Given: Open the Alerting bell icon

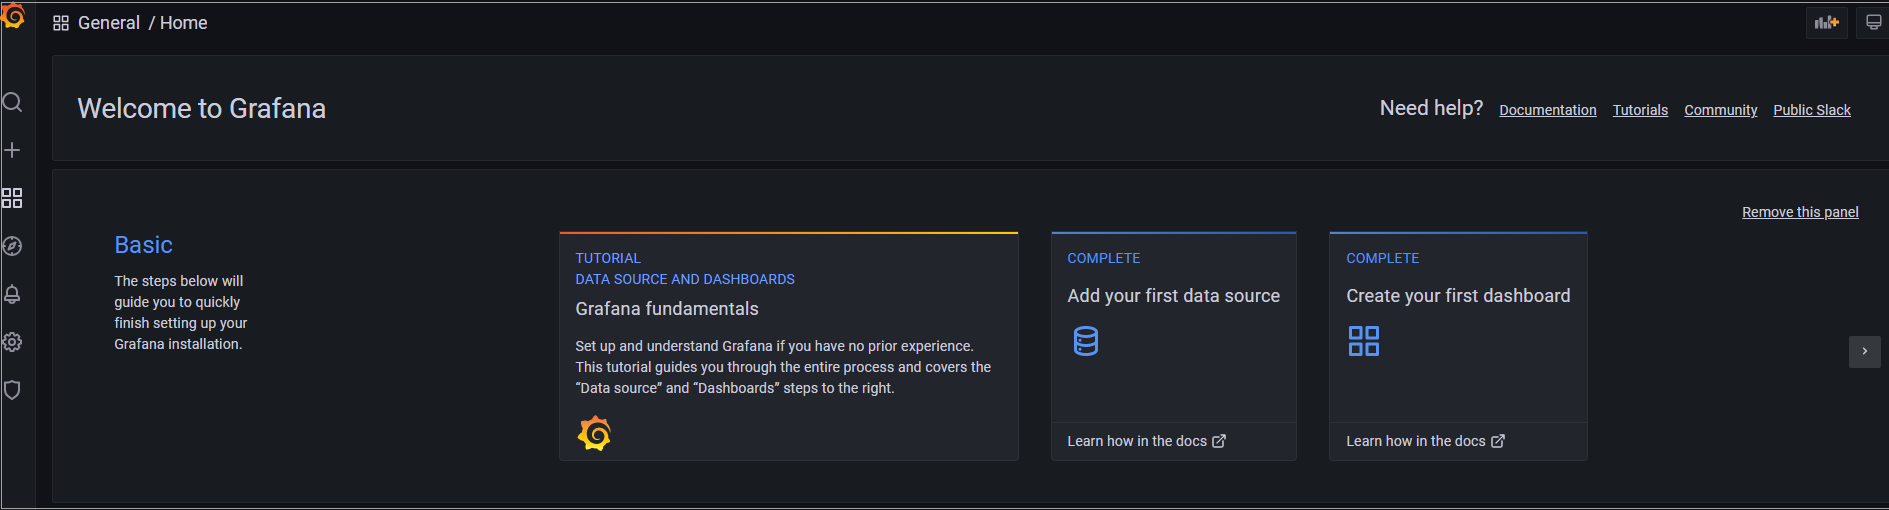Looking at the screenshot, I should point(12,294).
